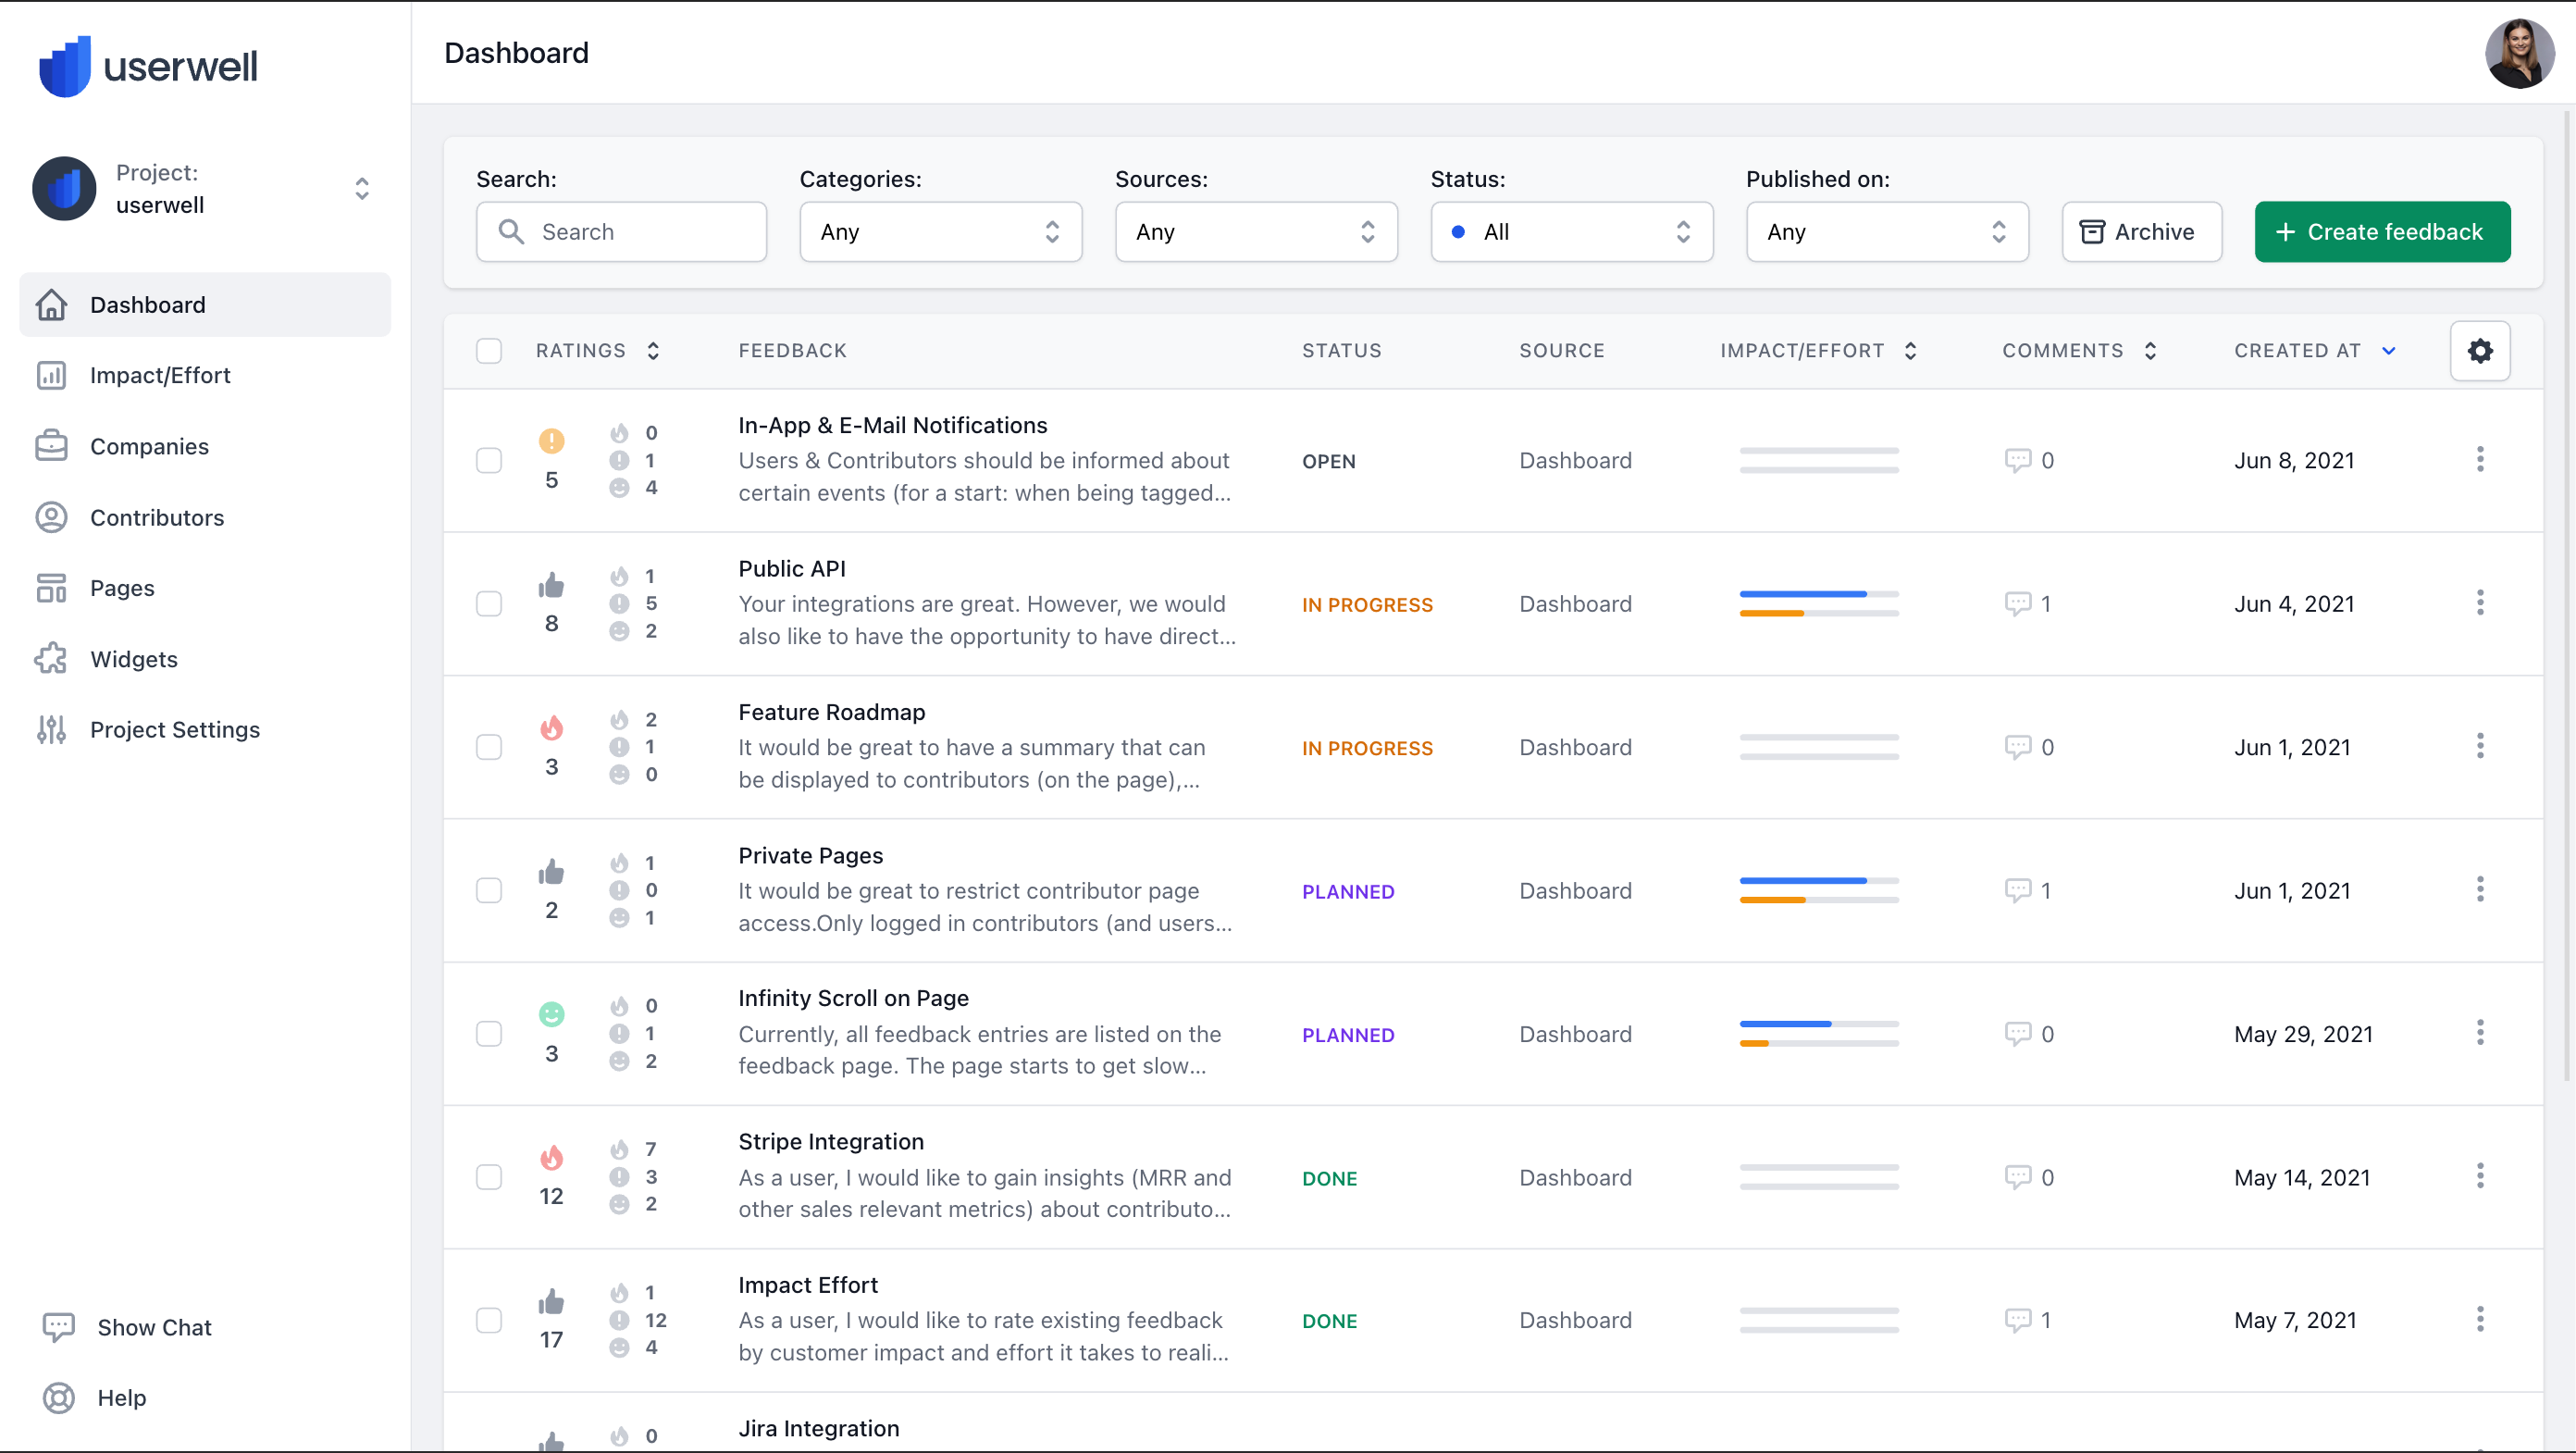Screen dimensions: 2576x1453
Task: Click the userwell logo
Action: click(148, 66)
